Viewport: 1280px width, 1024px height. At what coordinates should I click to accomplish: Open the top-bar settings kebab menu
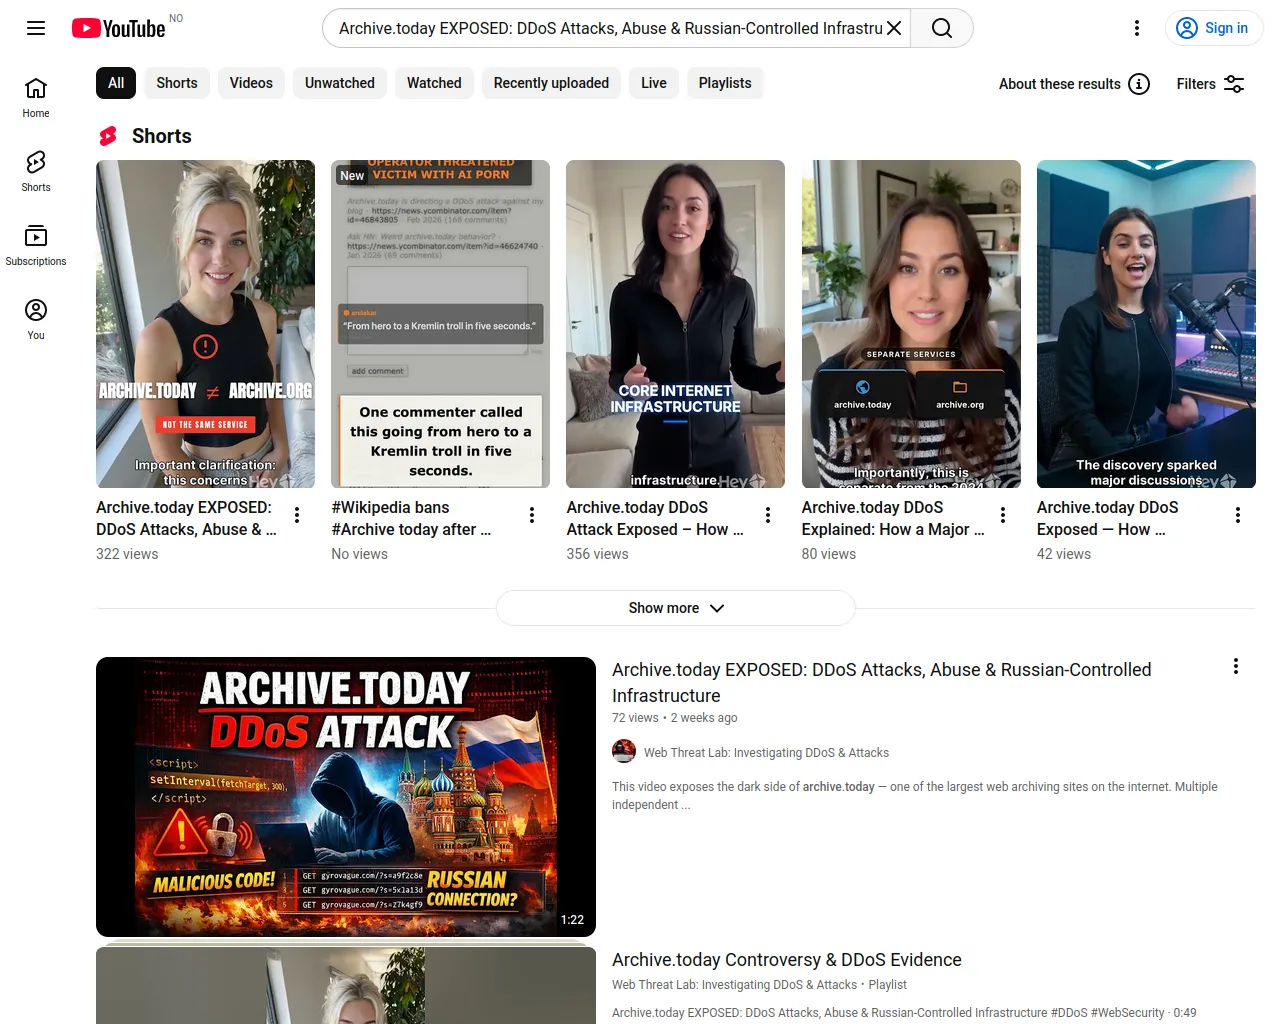pyautogui.click(x=1137, y=28)
